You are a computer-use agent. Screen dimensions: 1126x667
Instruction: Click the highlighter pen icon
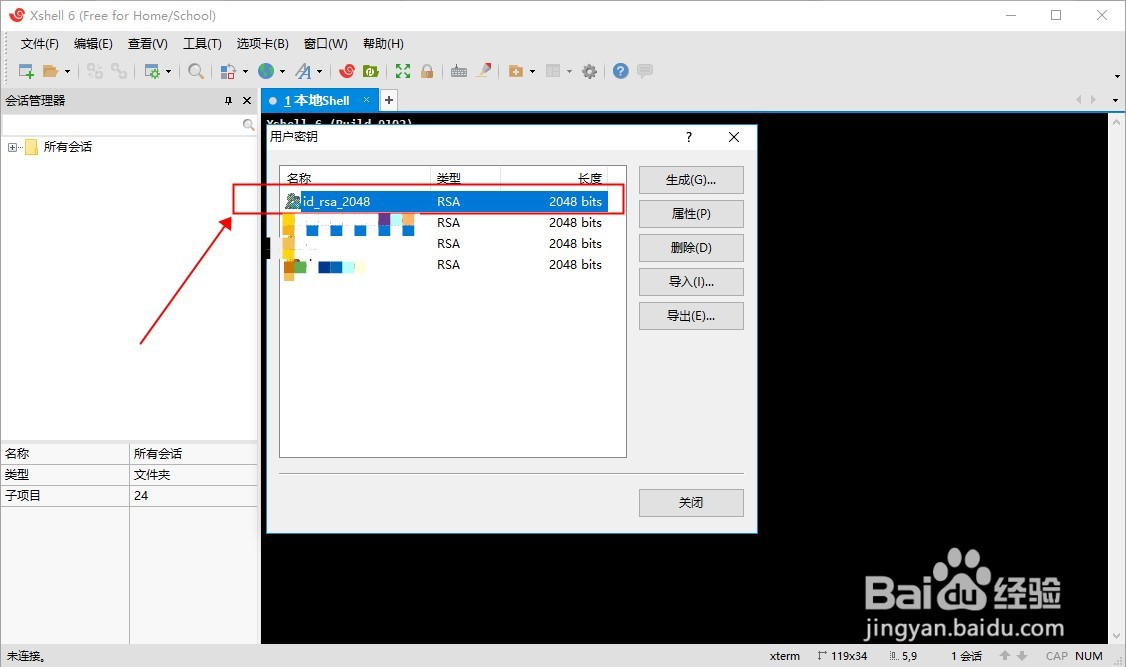tap(484, 70)
